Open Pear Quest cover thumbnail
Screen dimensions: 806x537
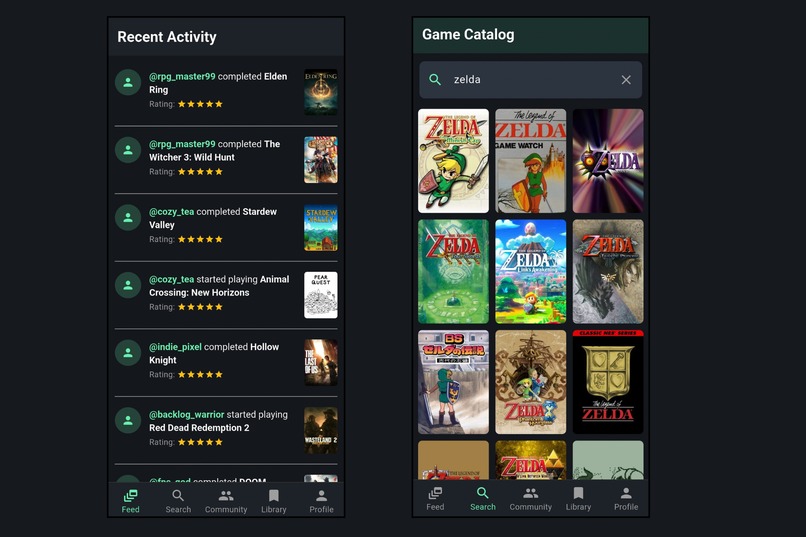(321, 295)
